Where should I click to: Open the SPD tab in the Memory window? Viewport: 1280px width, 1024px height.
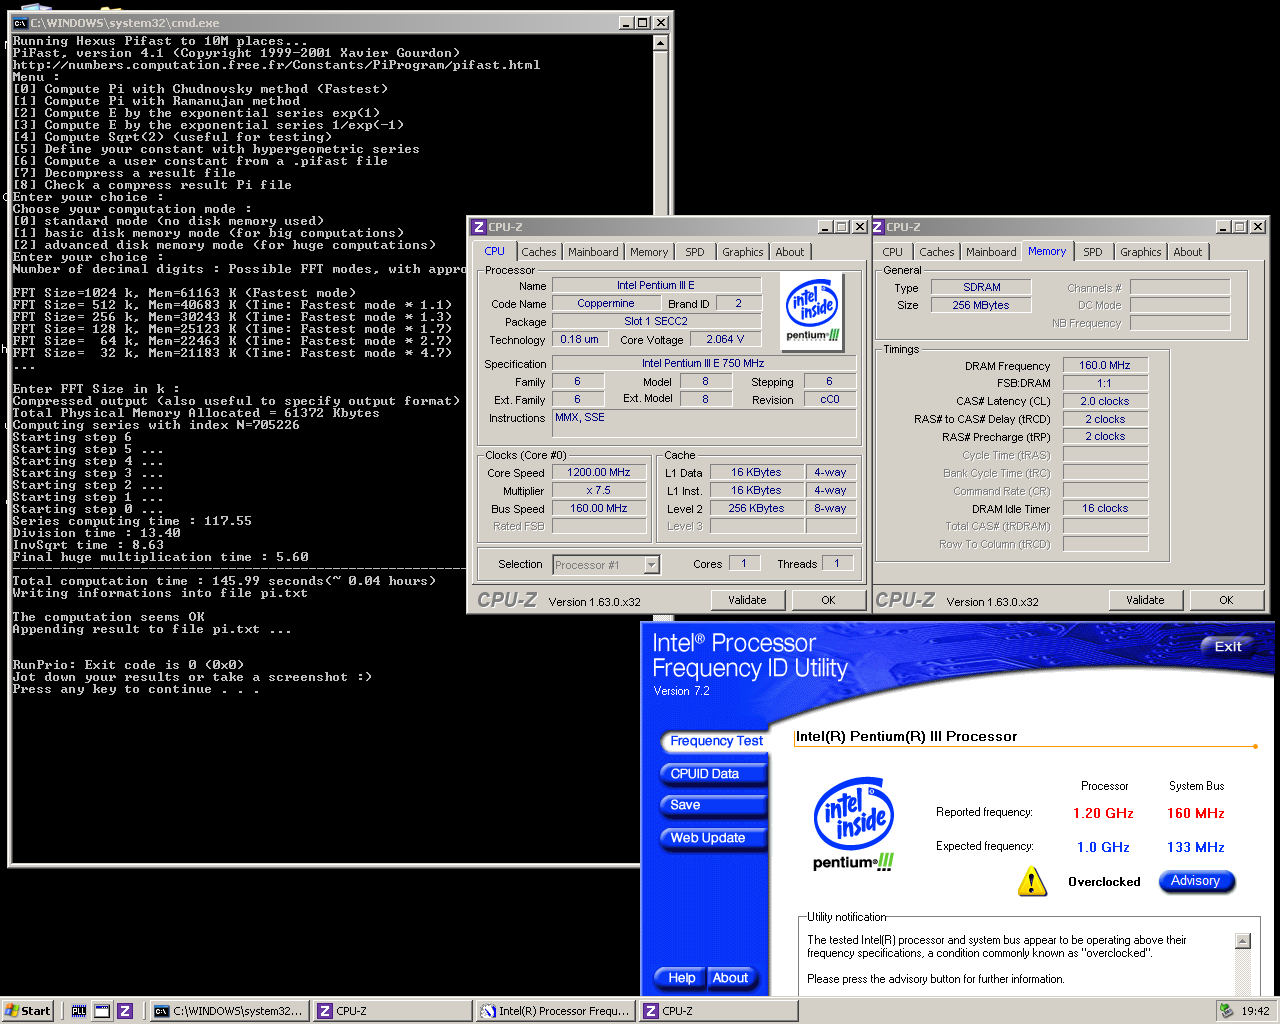tap(1093, 252)
